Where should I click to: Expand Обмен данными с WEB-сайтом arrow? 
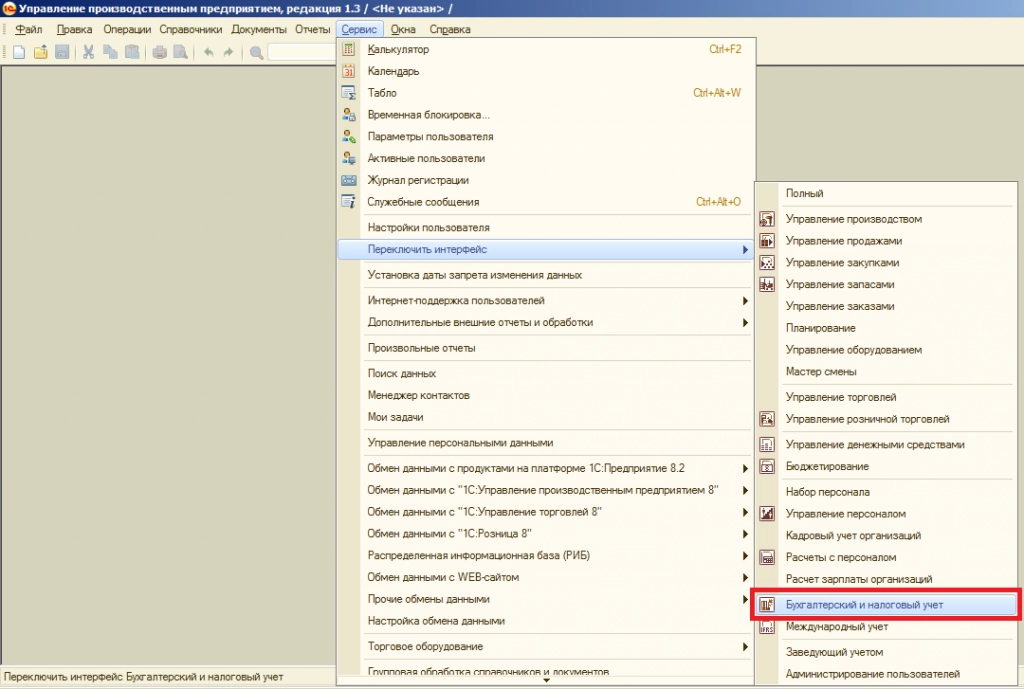point(744,577)
